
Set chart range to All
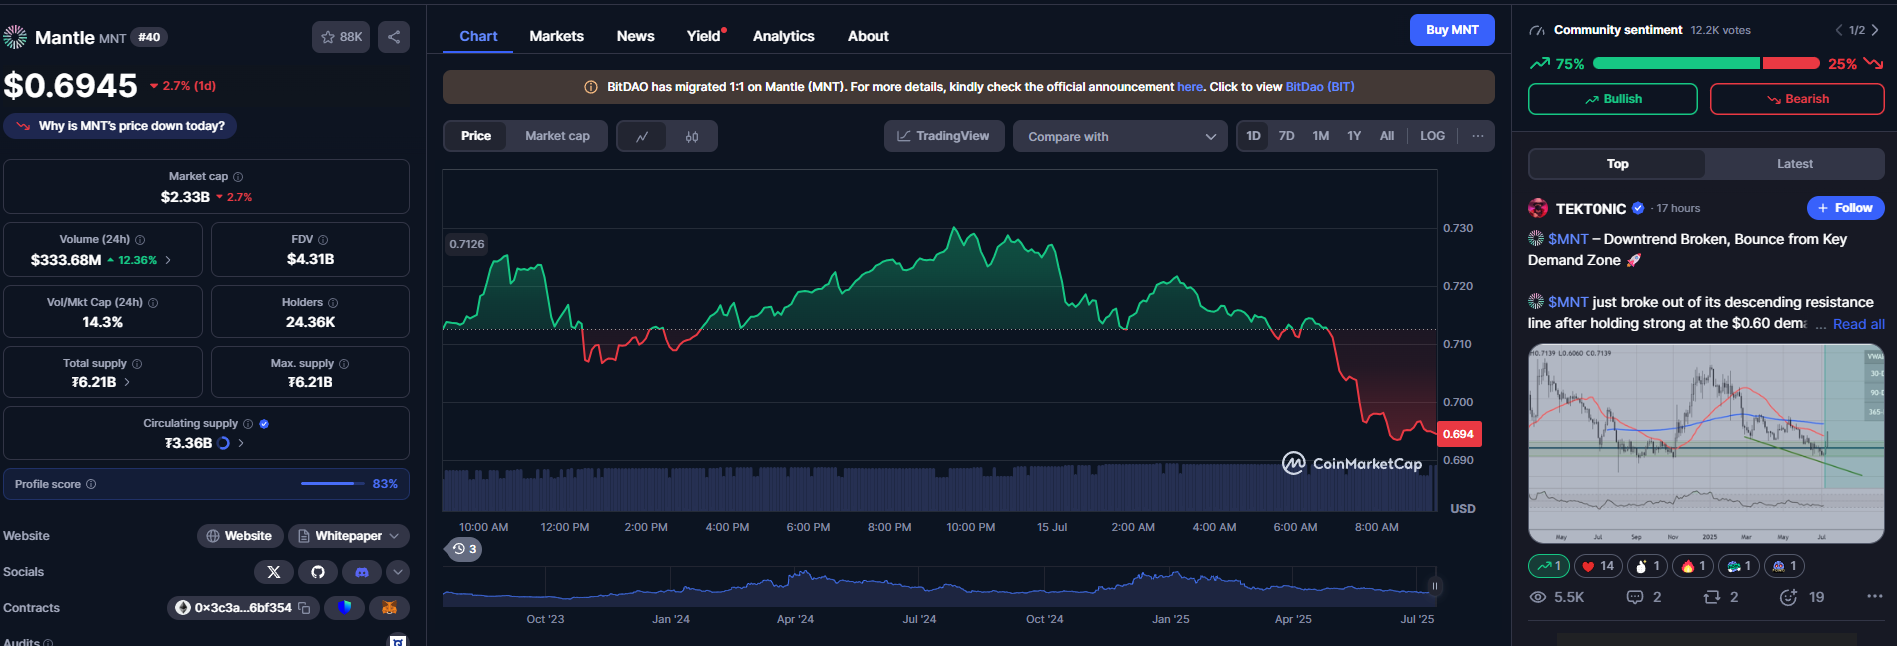[x=1387, y=136]
